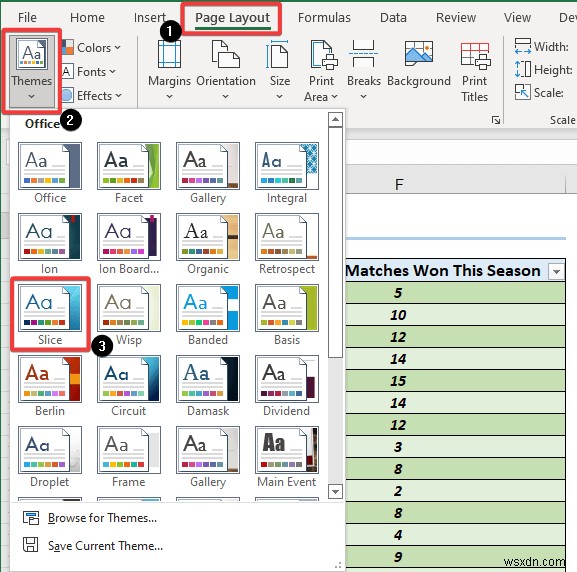The height and width of the screenshot is (572, 577).
Task: Switch to the View tab
Action: click(517, 17)
